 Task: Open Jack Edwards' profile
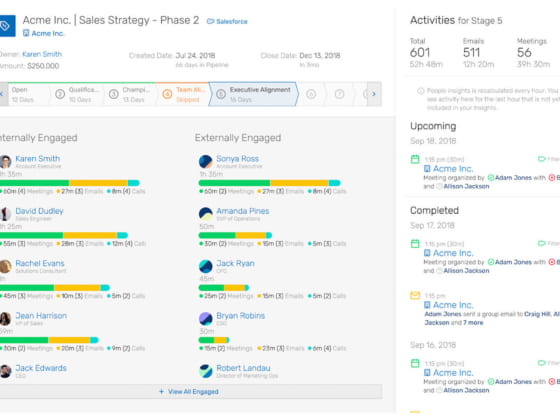(x=41, y=368)
